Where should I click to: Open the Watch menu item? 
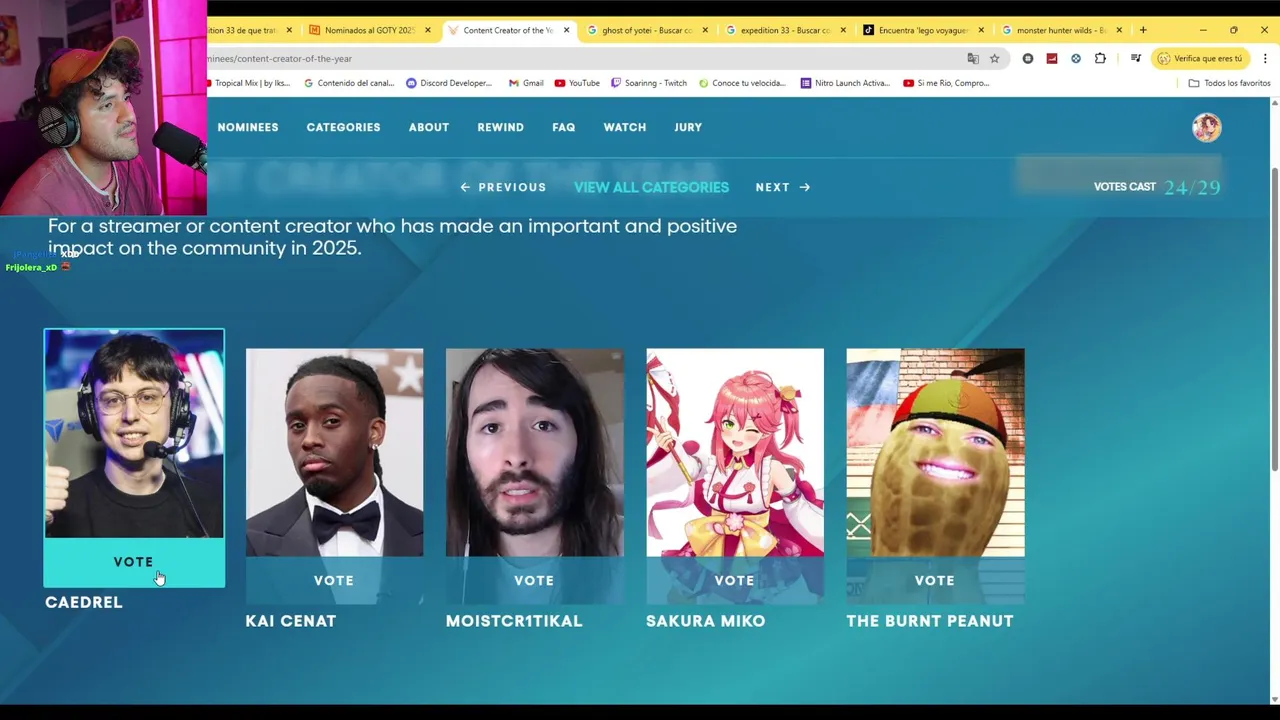(x=625, y=127)
